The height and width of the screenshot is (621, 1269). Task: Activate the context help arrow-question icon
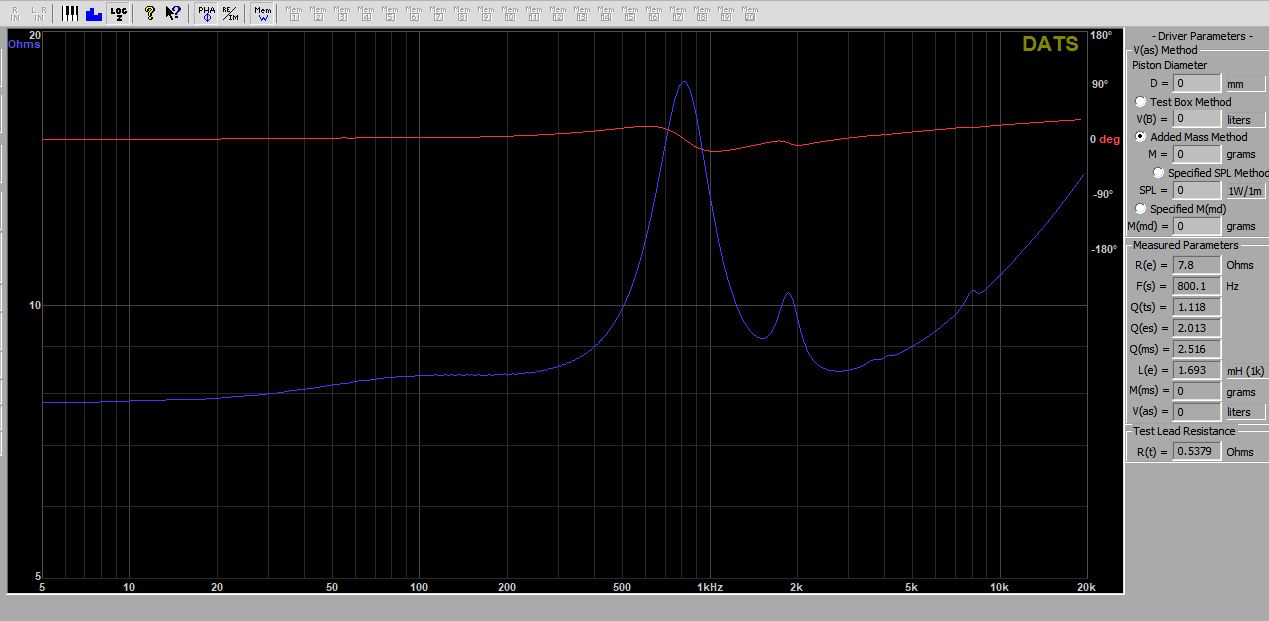[x=173, y=13]
